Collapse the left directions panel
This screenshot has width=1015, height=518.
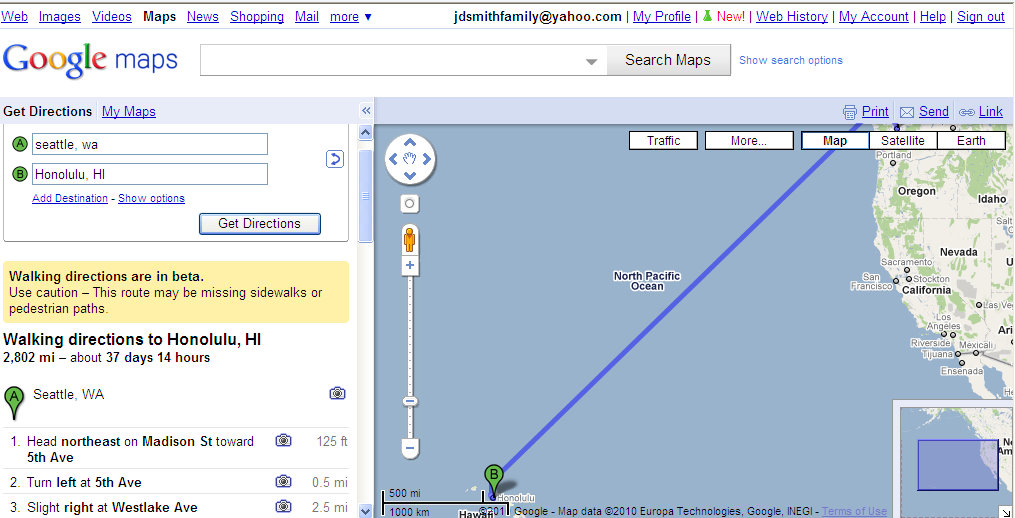pos(366,111)
